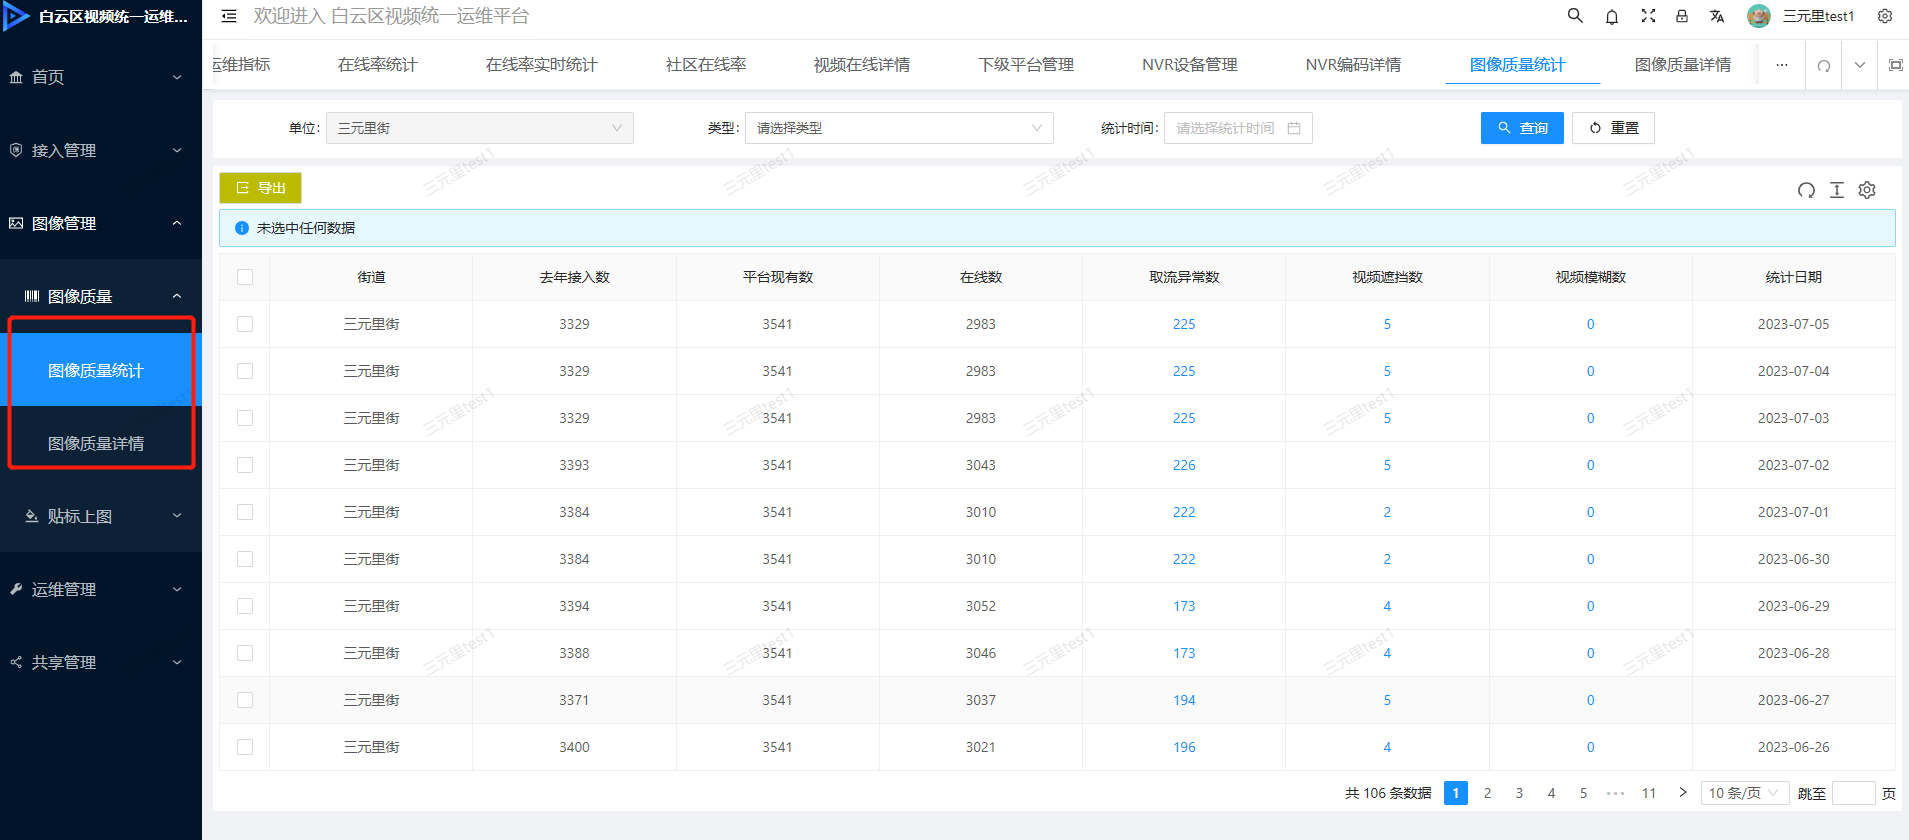The image size is (1909, 840).
Task: Check row dated 2023-07-02
Action: (245, 465)
